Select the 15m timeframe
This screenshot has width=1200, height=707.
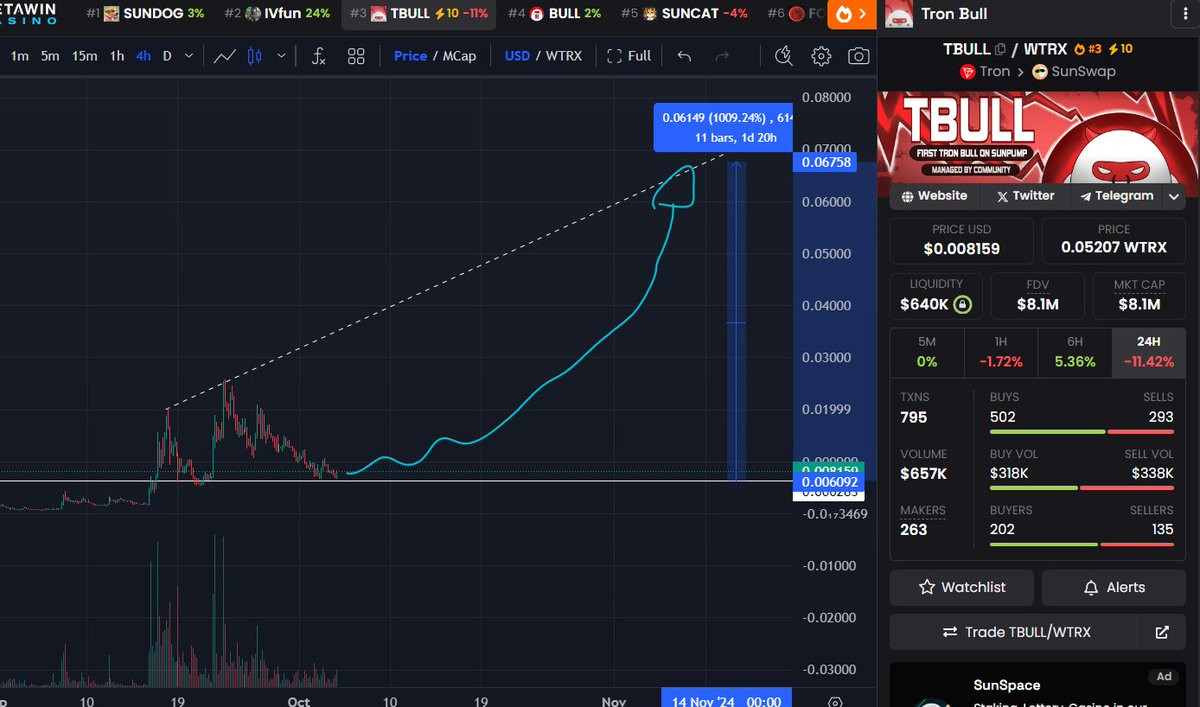[x=85, y=56]
